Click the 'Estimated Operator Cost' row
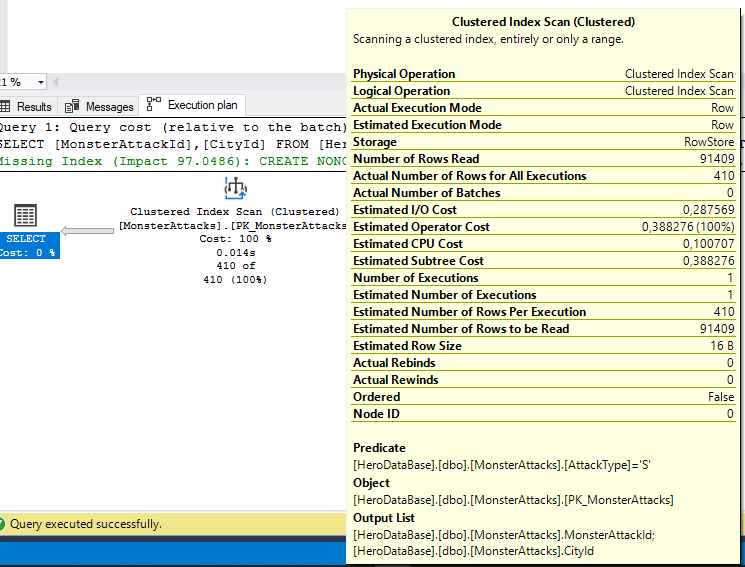745x567 pixels. coord(544,227)
